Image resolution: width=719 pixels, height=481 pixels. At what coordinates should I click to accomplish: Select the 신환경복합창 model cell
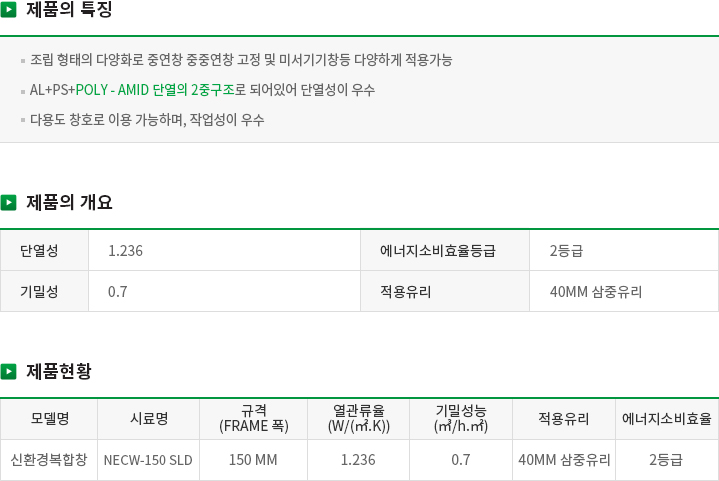[x=49, y=459]
